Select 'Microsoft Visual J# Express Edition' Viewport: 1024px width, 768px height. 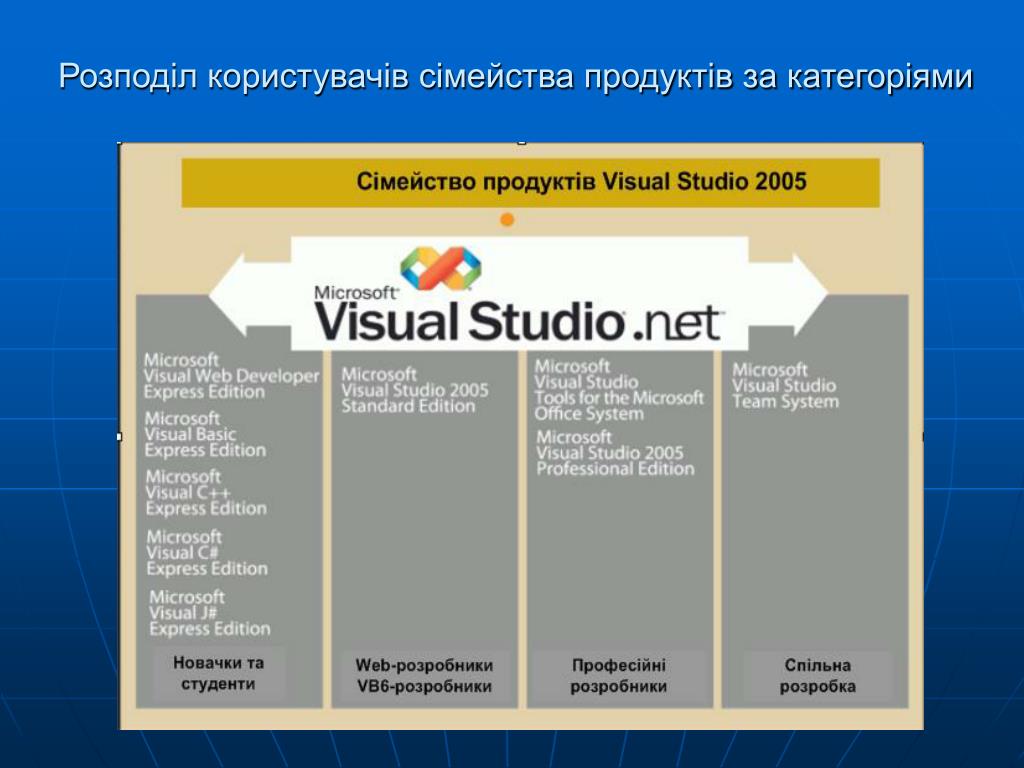[x=210, y=613]
